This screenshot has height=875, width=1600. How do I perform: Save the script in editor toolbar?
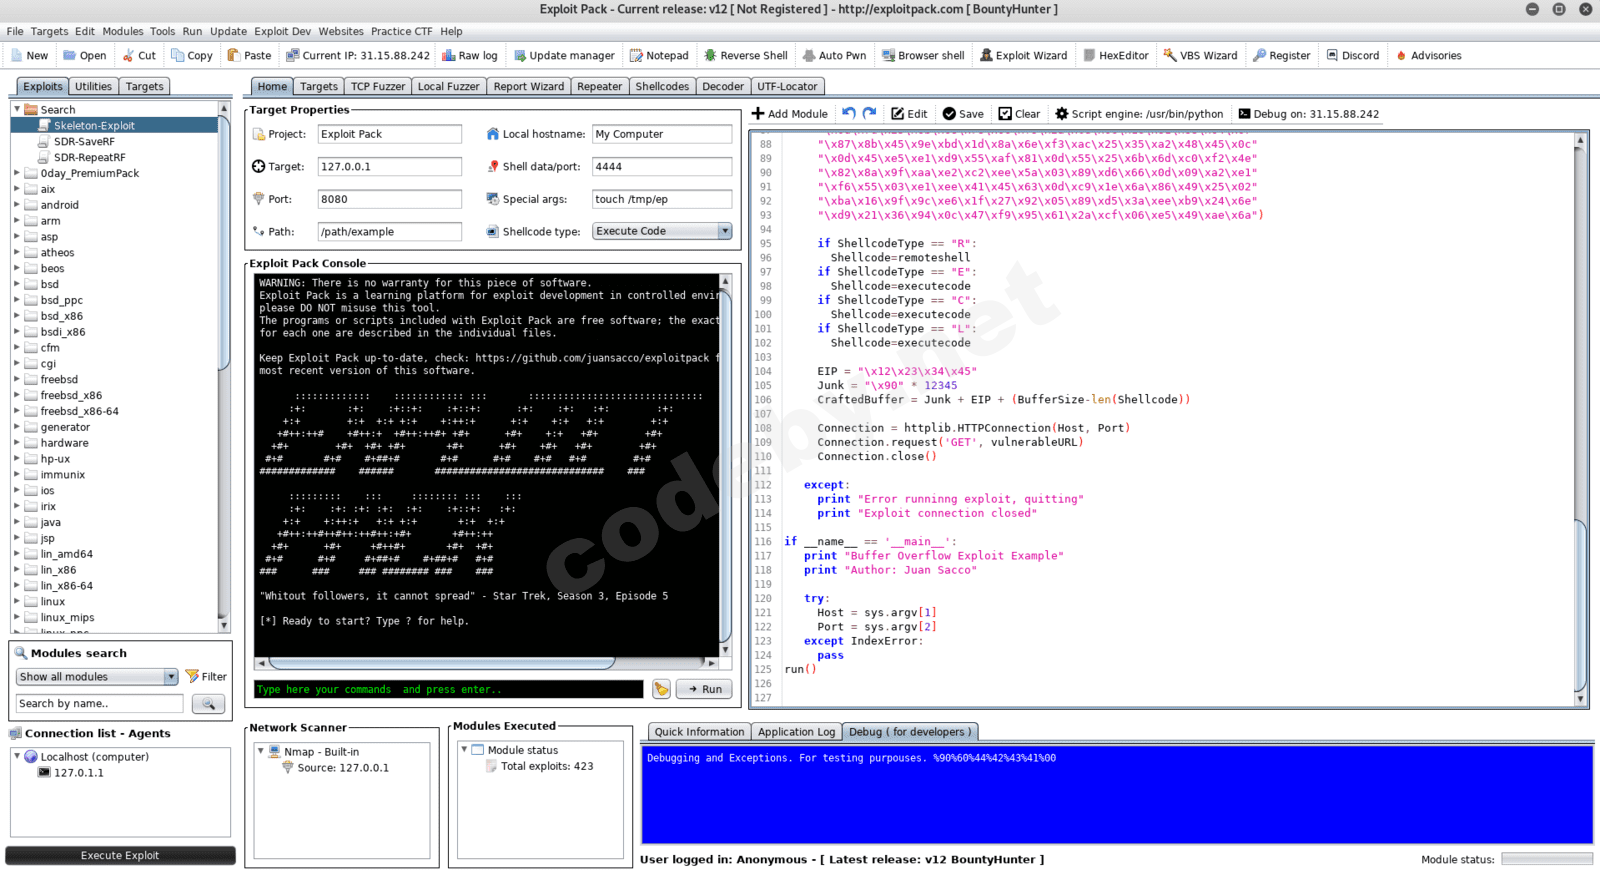click(962, 114)
